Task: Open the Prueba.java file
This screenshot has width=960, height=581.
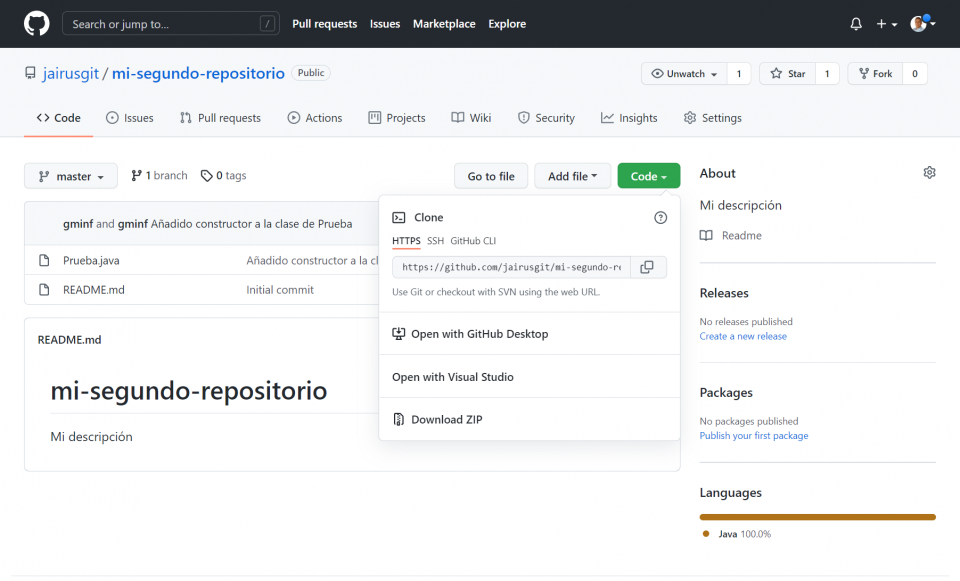Action: pos(91,260)
